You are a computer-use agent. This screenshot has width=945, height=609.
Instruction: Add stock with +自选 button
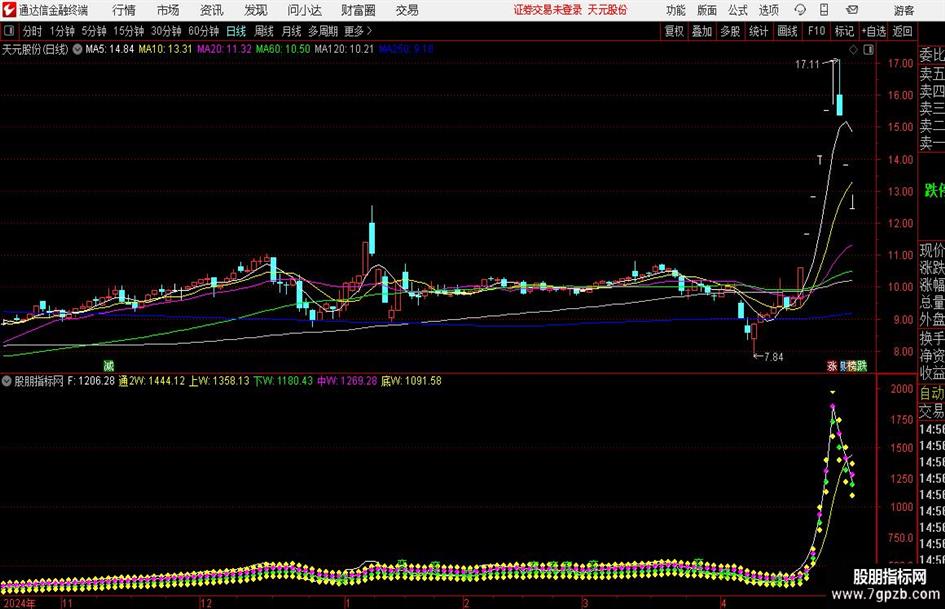click(x=874, y=31)
